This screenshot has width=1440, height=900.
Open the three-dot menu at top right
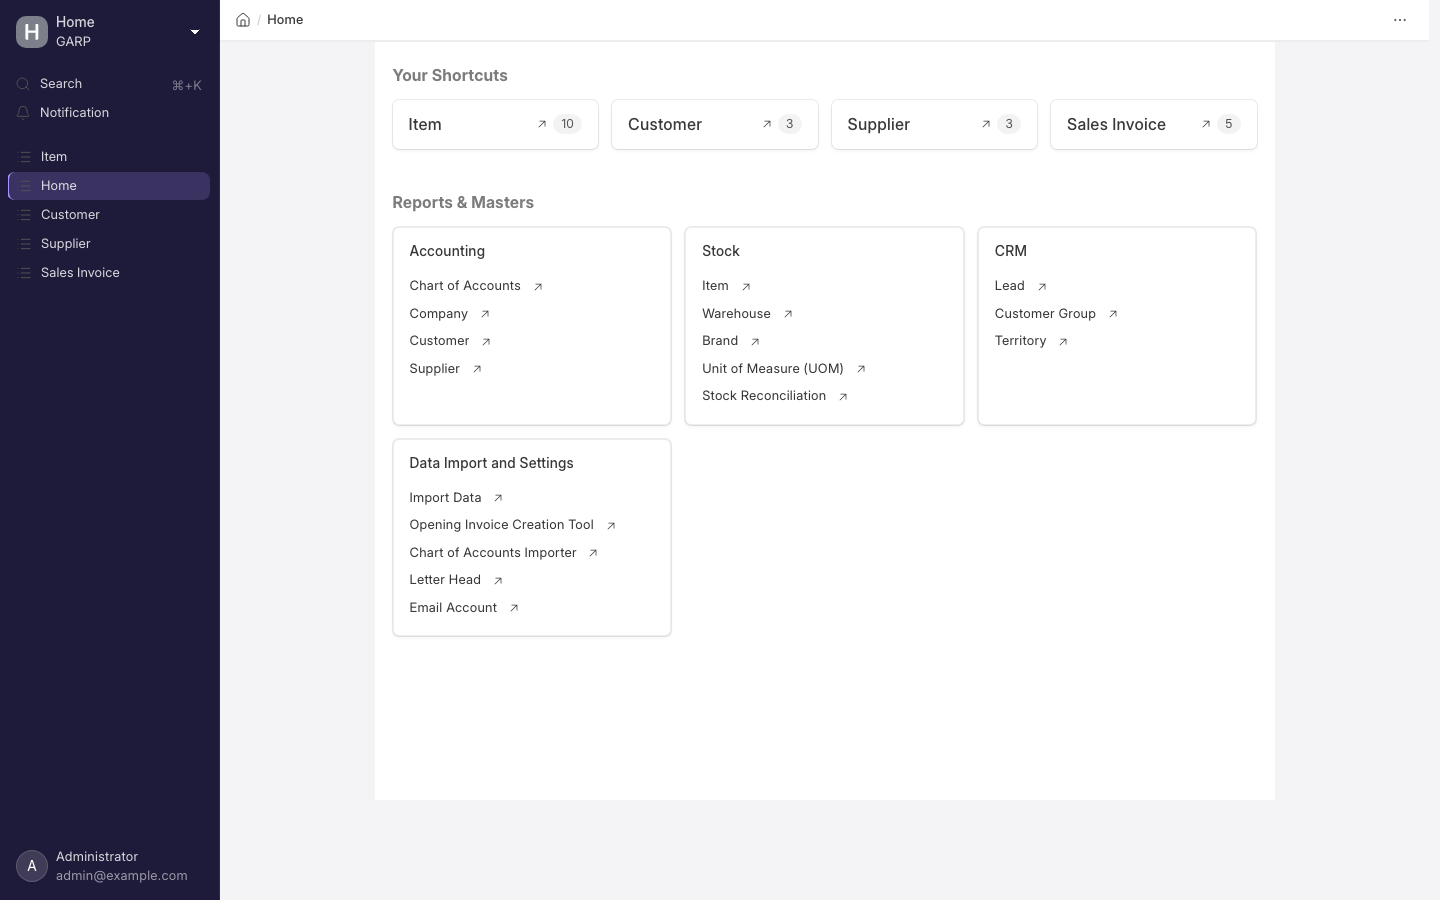point(1400,20)
